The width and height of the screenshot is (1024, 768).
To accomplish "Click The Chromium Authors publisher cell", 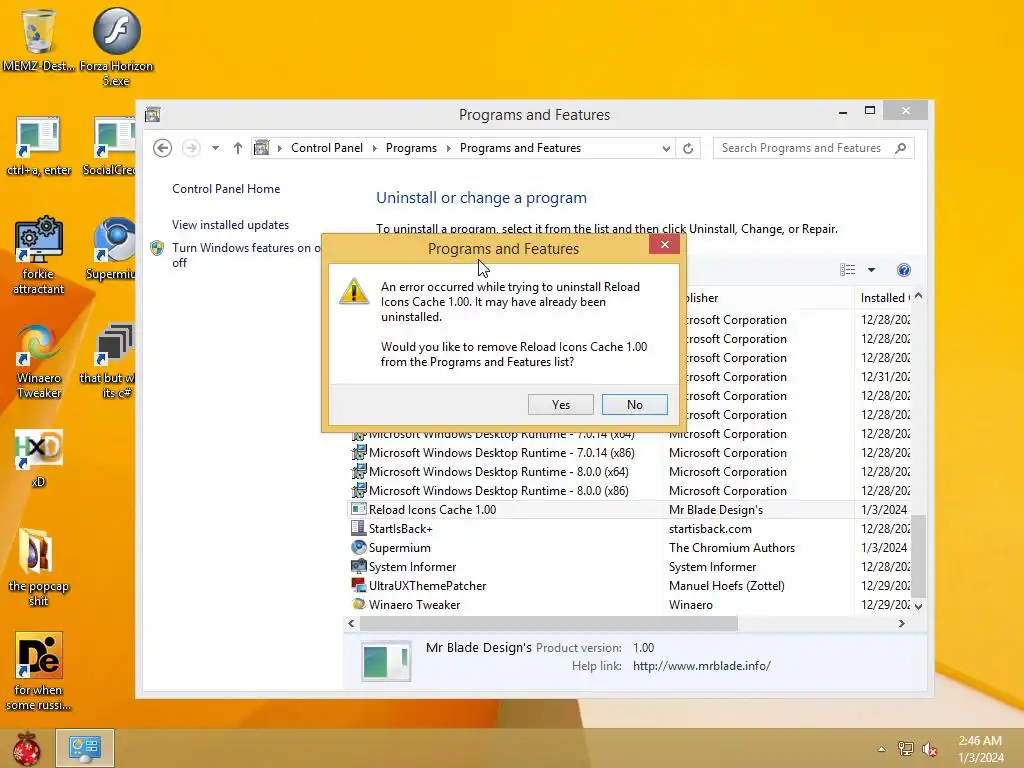I will click(731, 547).
